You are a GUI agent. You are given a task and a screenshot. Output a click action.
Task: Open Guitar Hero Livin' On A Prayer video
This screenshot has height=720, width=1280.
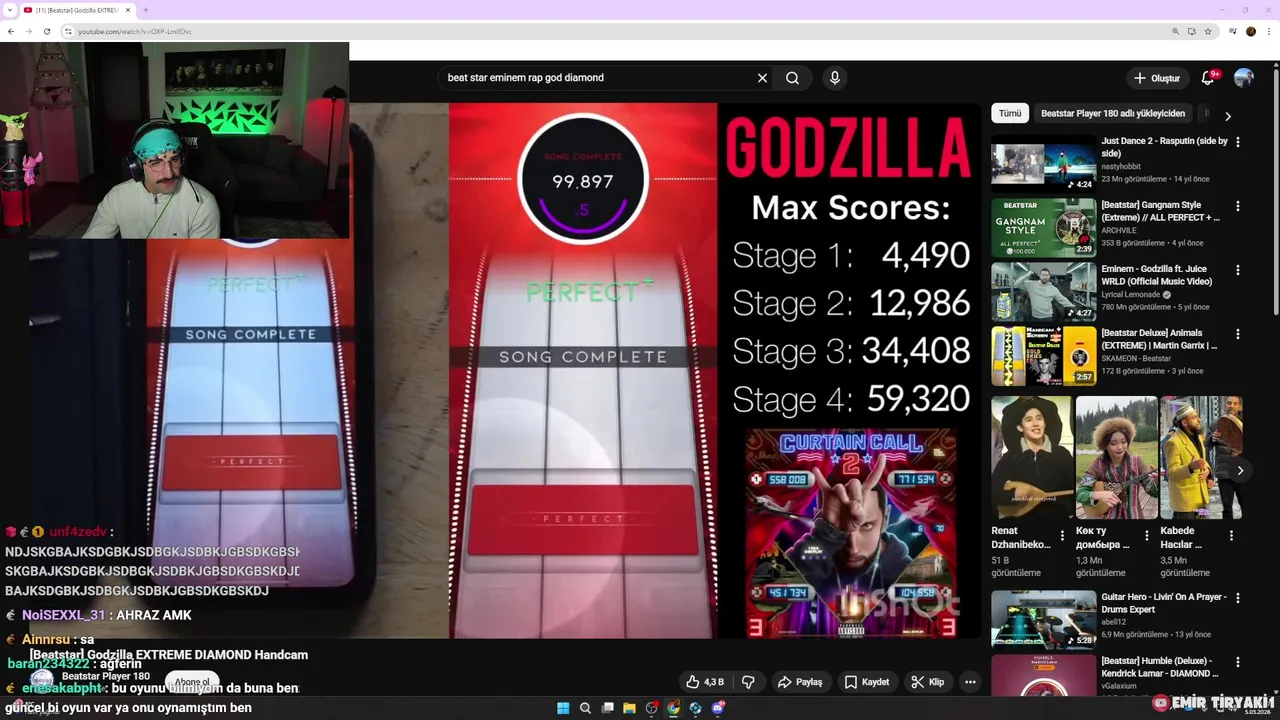[x=1043, y=620]
